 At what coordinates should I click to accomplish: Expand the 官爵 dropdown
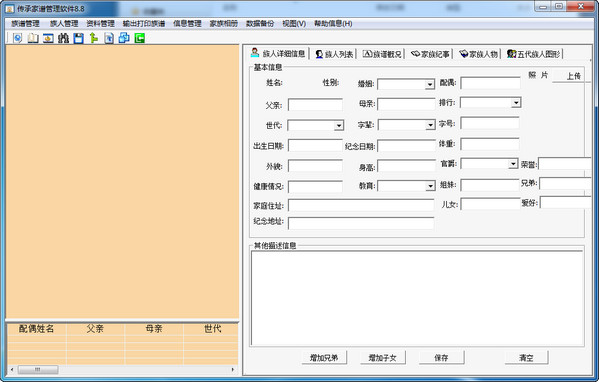(x=513, y=164)
